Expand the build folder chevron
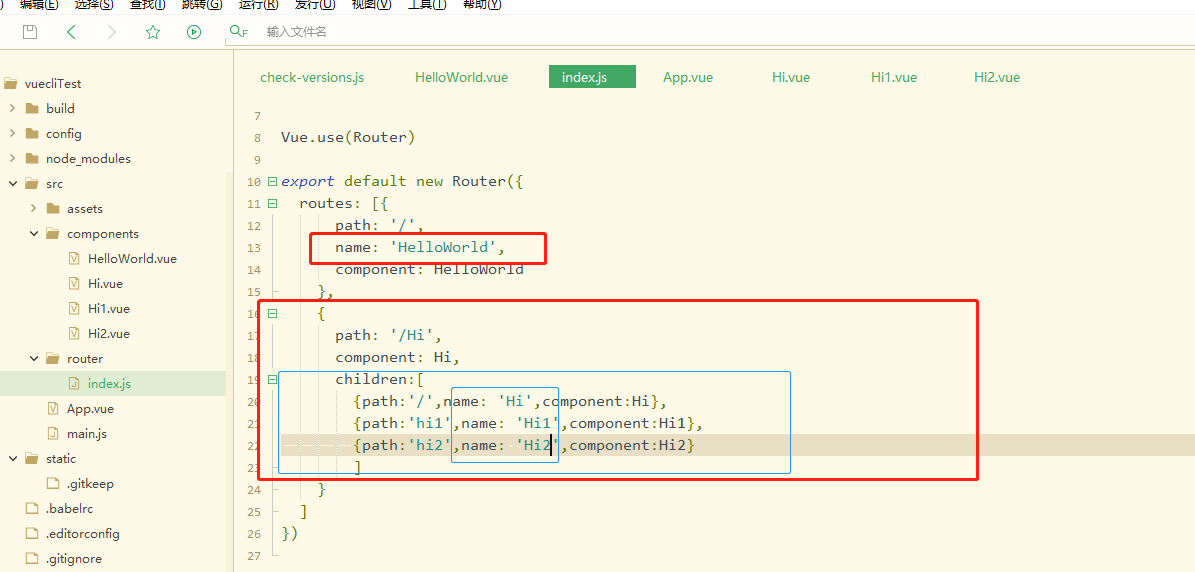Image resolution: width=1195 pixels, height=572 pixels. [12, 108]
